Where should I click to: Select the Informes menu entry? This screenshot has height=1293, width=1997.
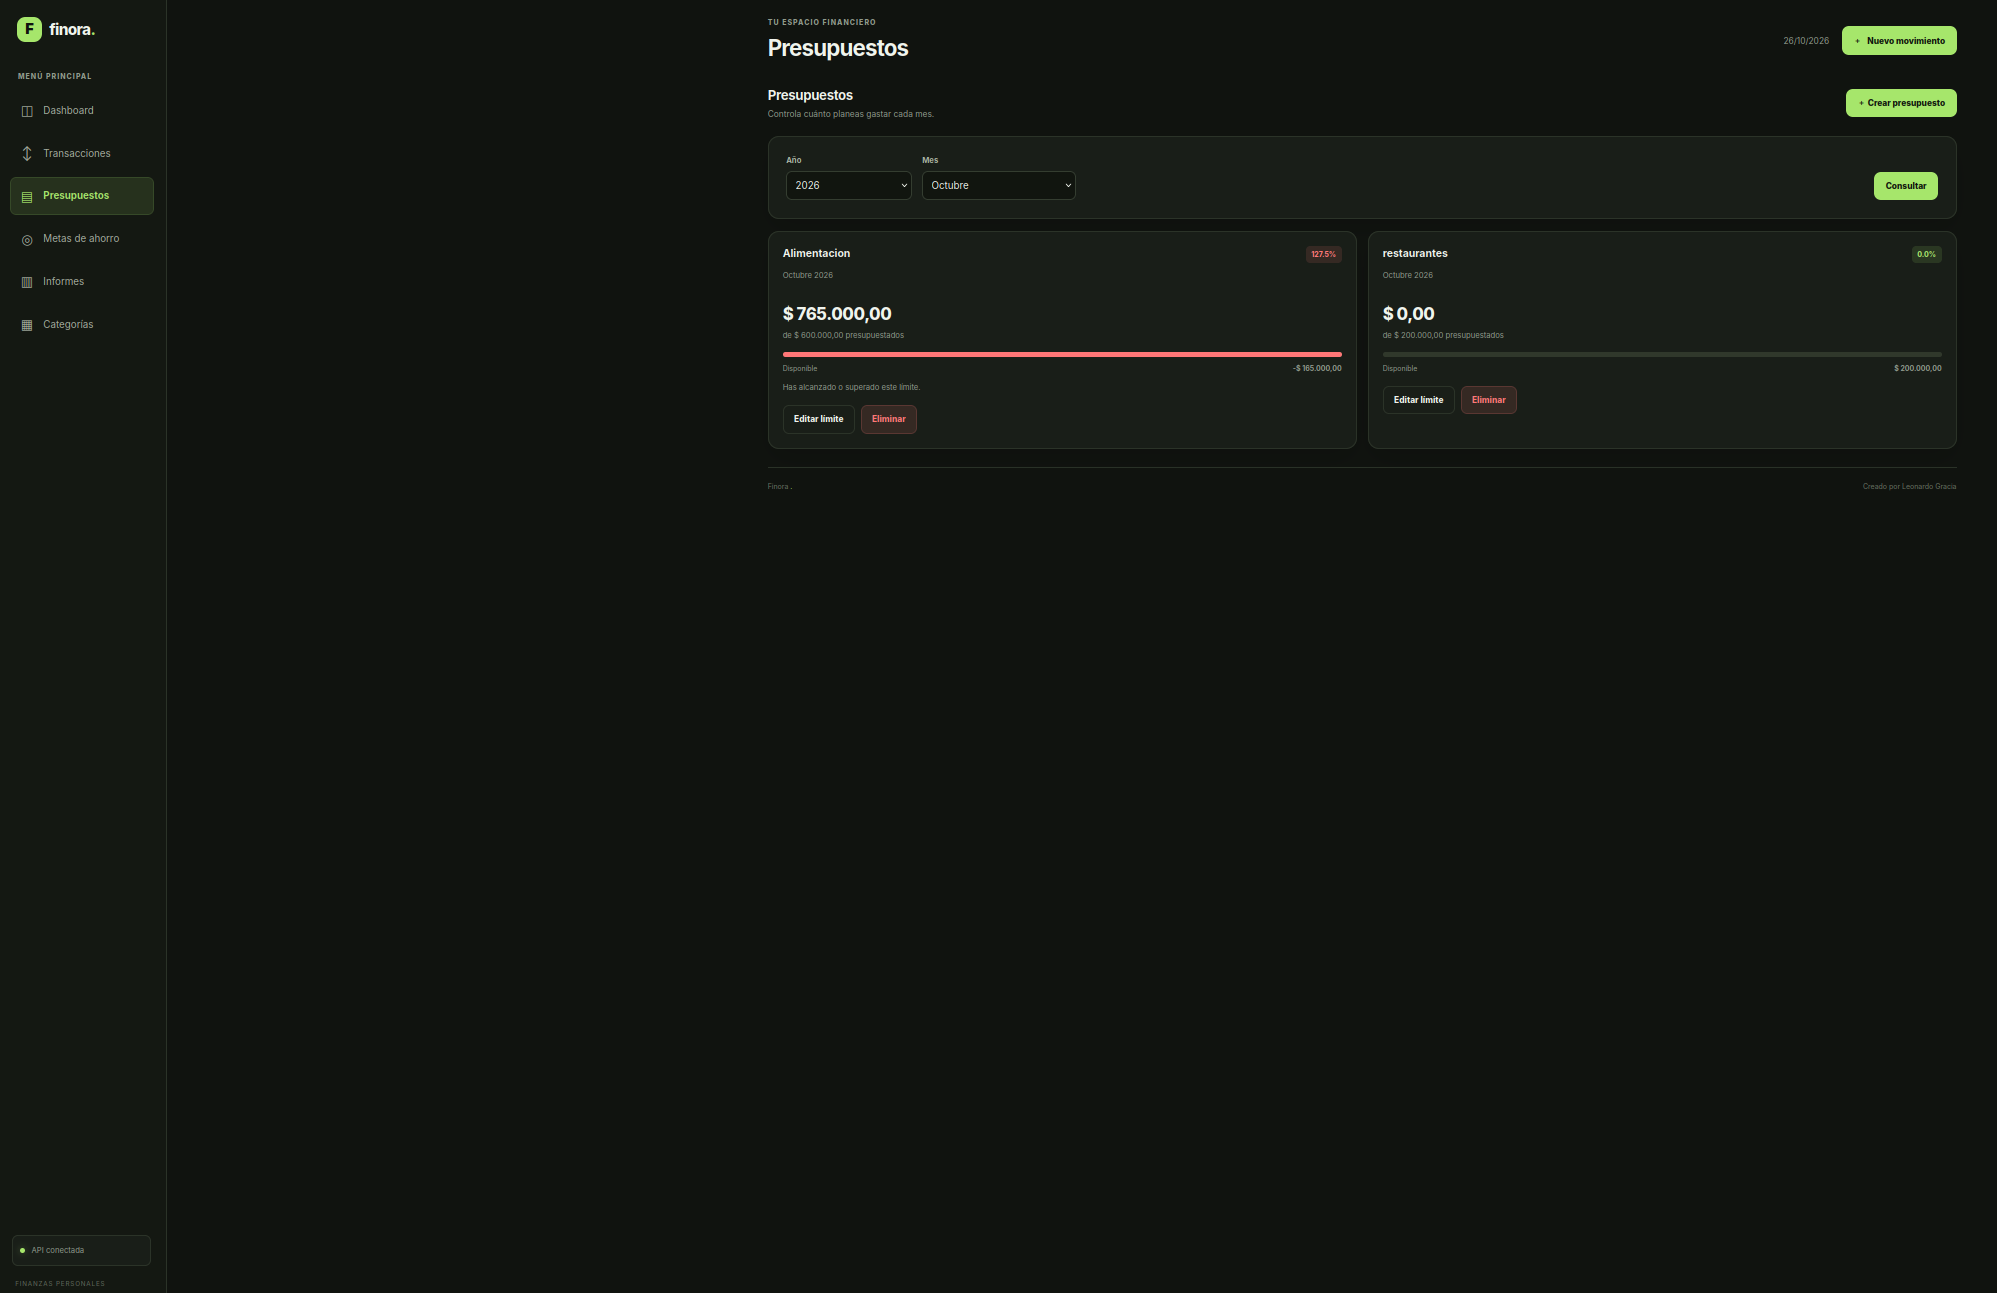coord(82,282)
